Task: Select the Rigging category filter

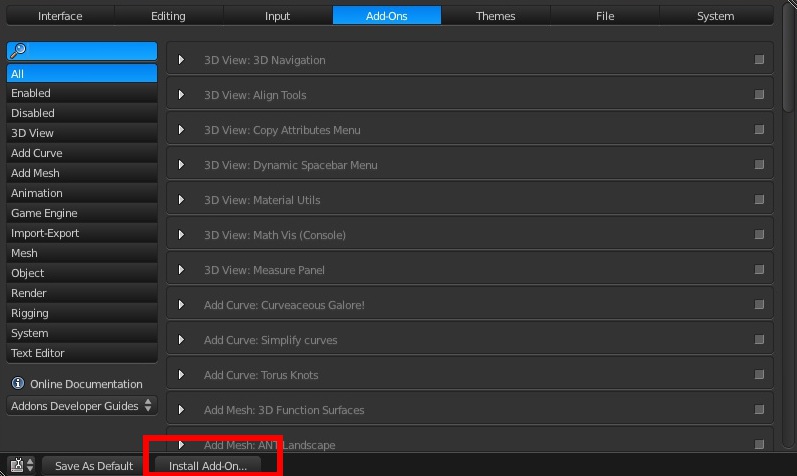Action: tap(82, 313)
